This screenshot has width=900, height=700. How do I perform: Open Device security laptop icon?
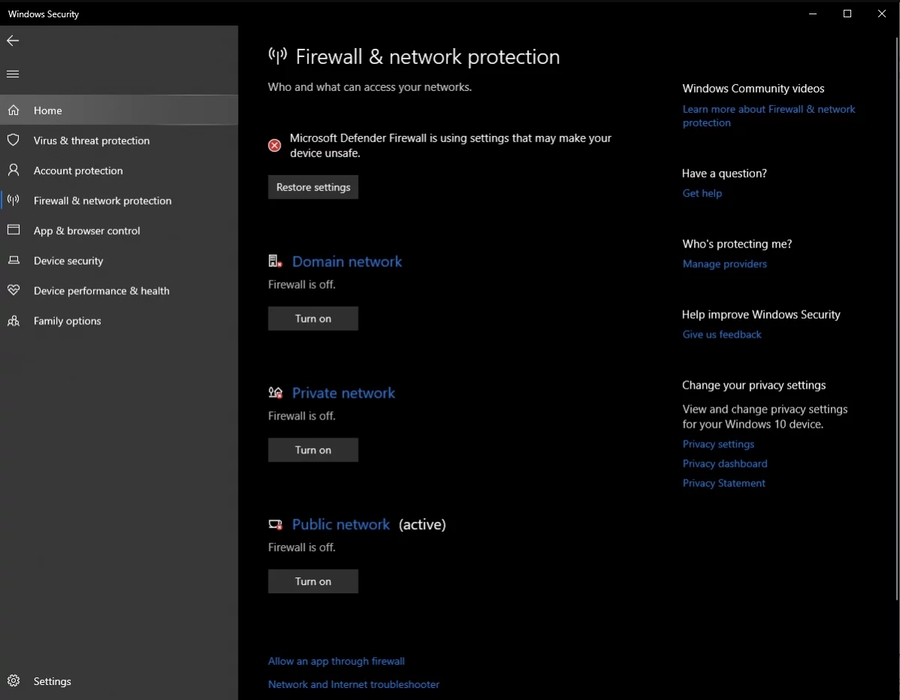coord(13,261)
